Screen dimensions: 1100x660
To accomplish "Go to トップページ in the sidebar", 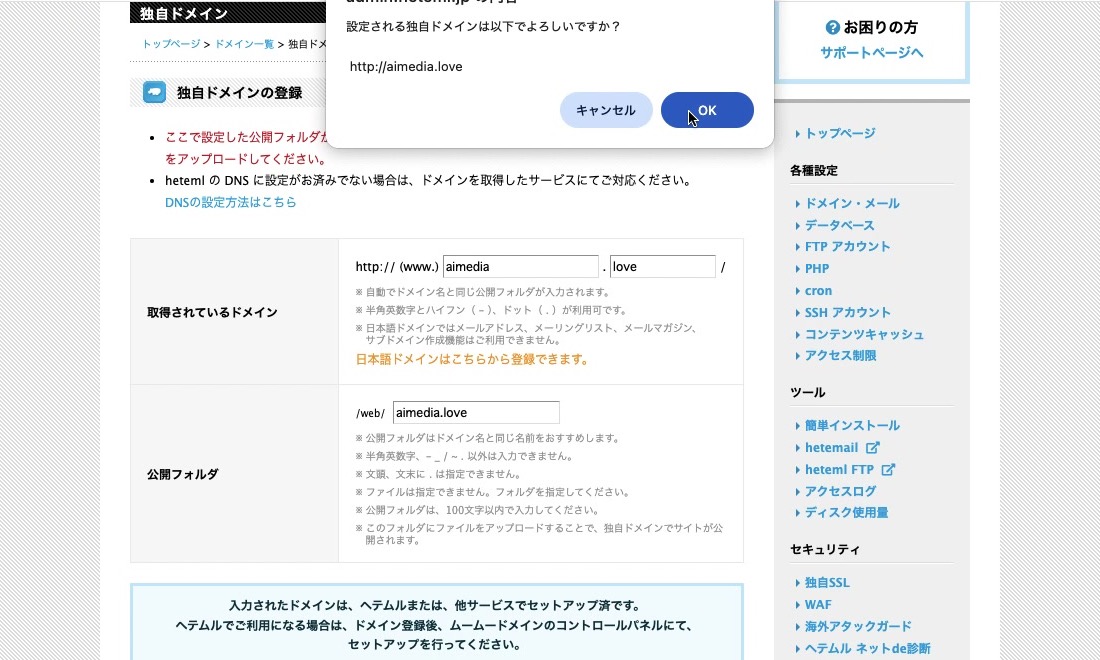I will click(840, 133).
